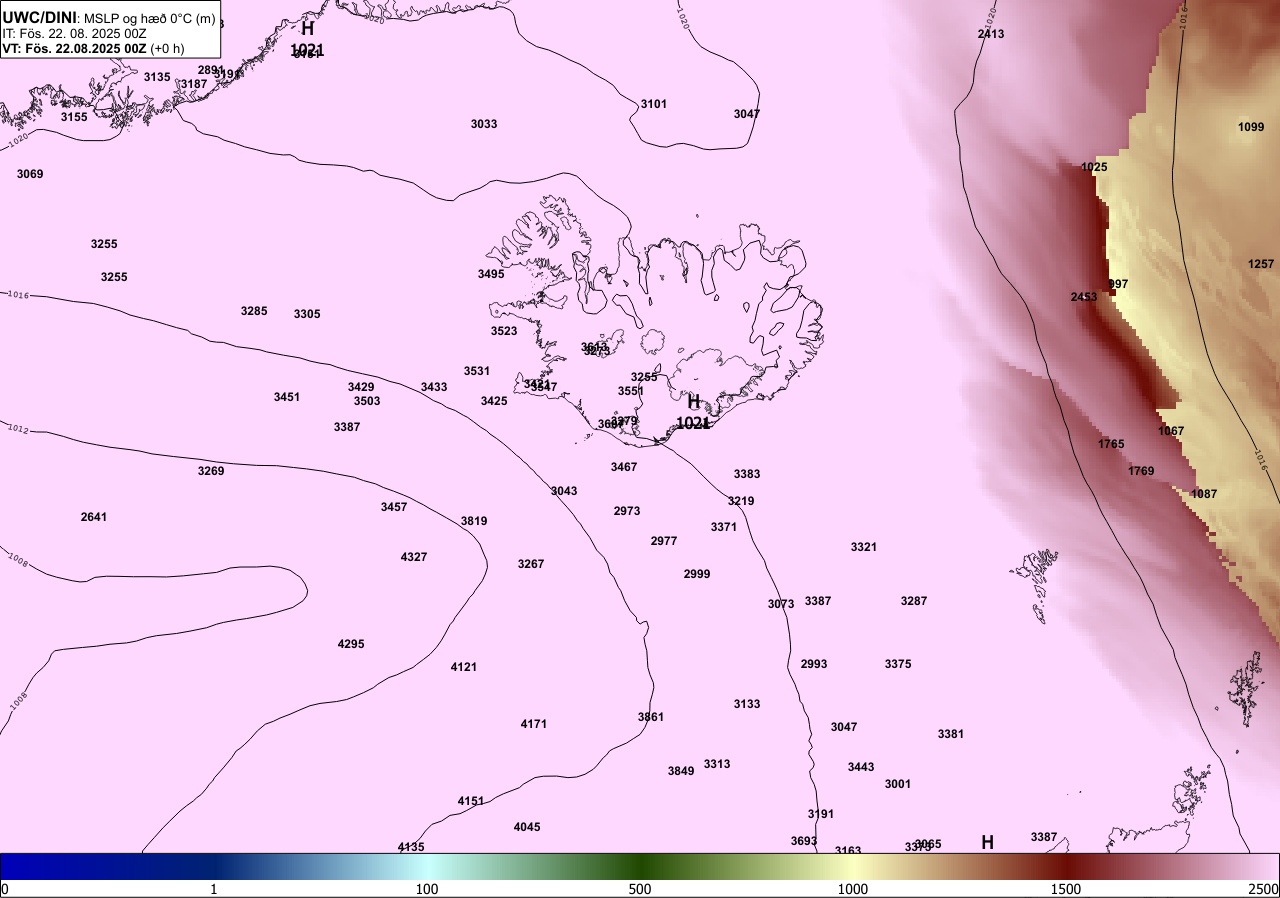Click the value 3381 on the map
The width and height of the screenshot is (1280, 898).
point(951,734)
